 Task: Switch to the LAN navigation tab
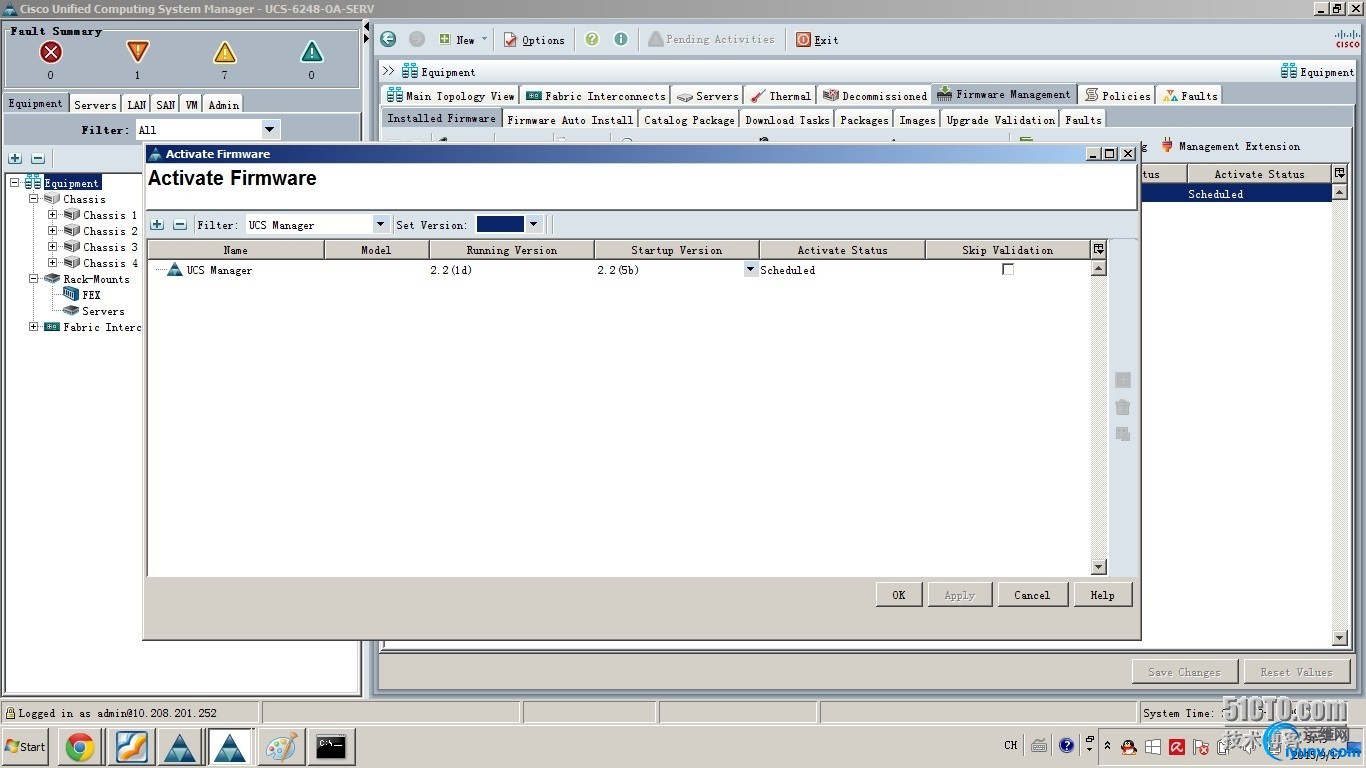(x=137, y=104)
